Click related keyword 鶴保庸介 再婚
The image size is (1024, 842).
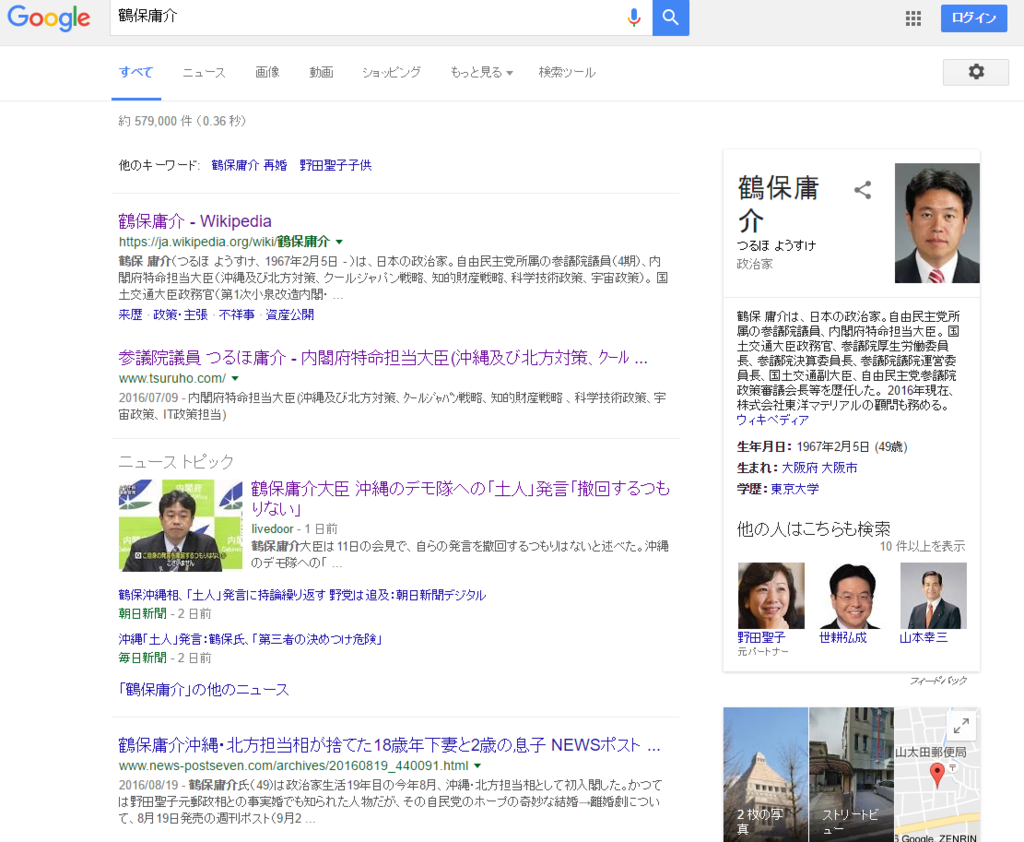pyautogui.click(x=249, y=165)
